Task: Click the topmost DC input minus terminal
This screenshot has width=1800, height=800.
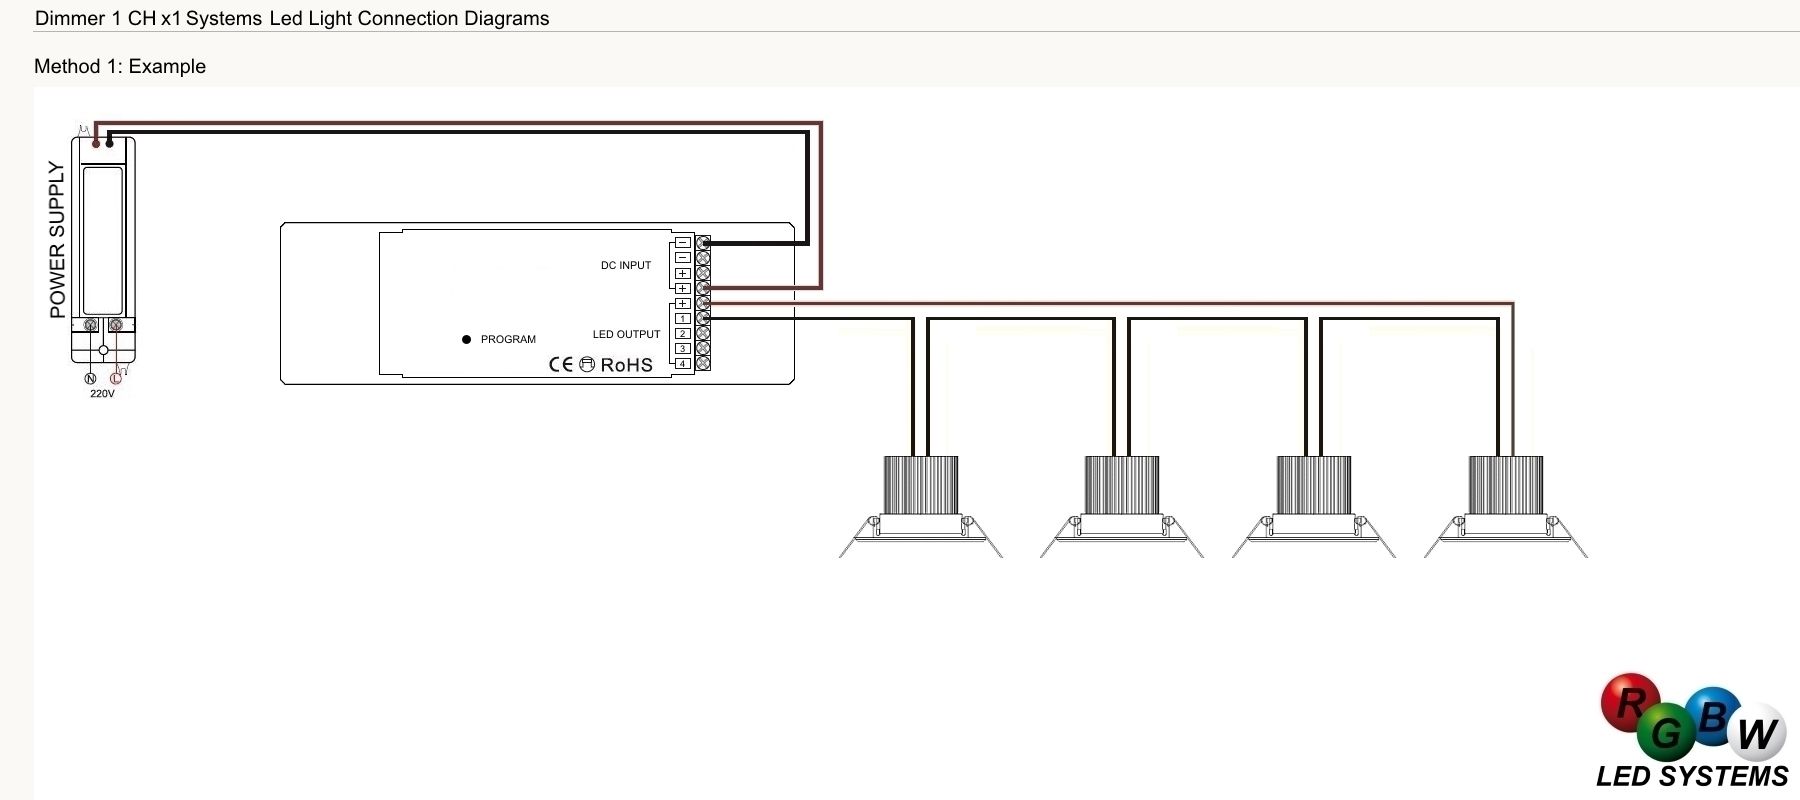Action: click(x=683, y=243)
